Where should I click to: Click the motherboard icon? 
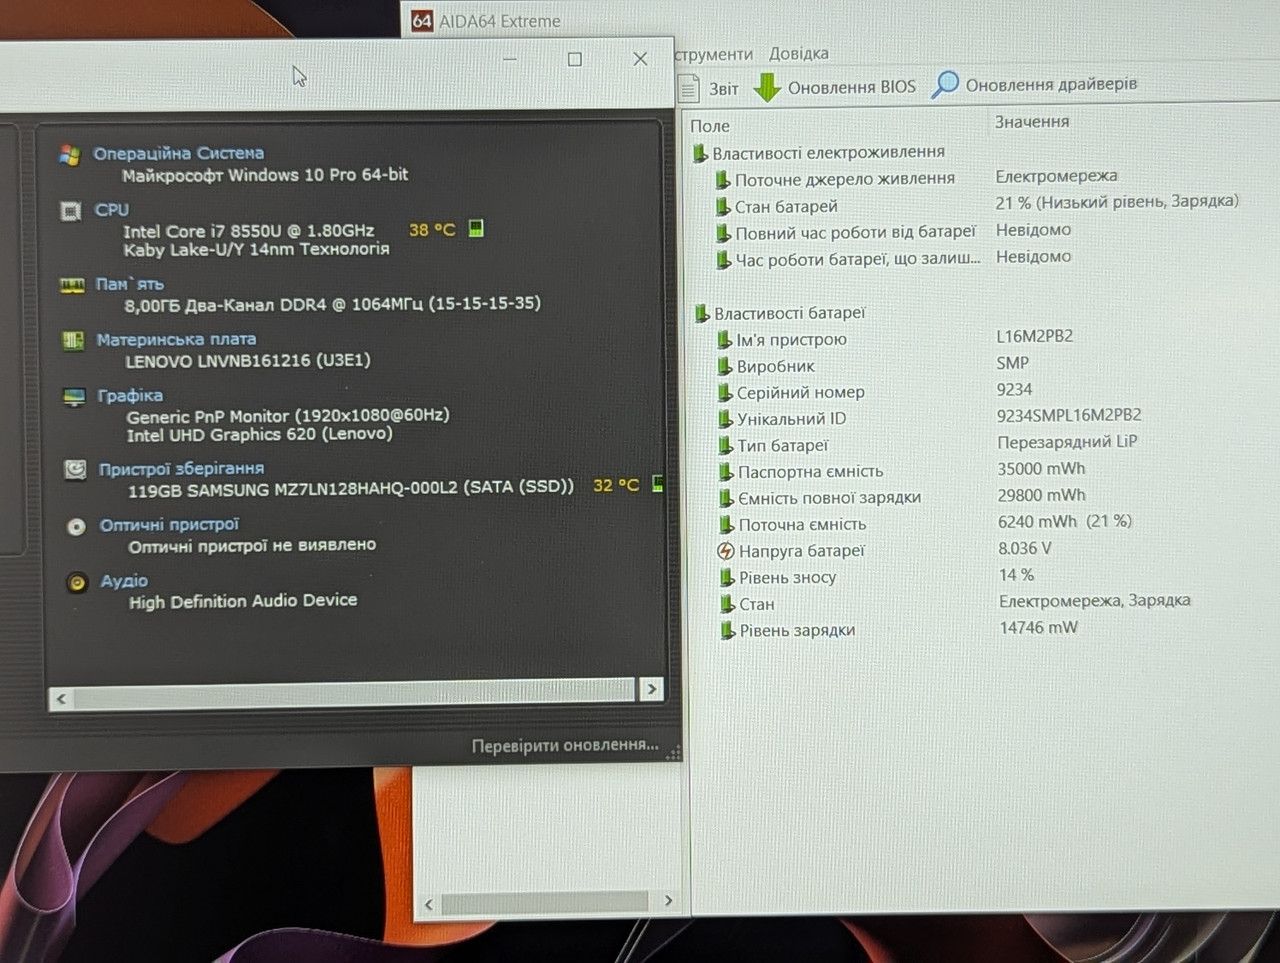point(73,341)
